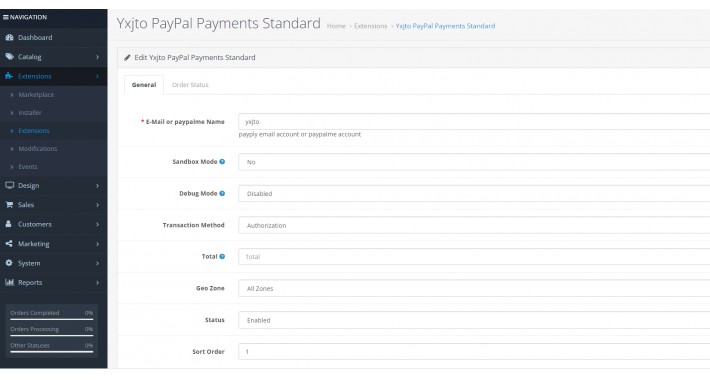Open Events submenu item
Viewport: 710px width, 380px height.
point(28,167)
